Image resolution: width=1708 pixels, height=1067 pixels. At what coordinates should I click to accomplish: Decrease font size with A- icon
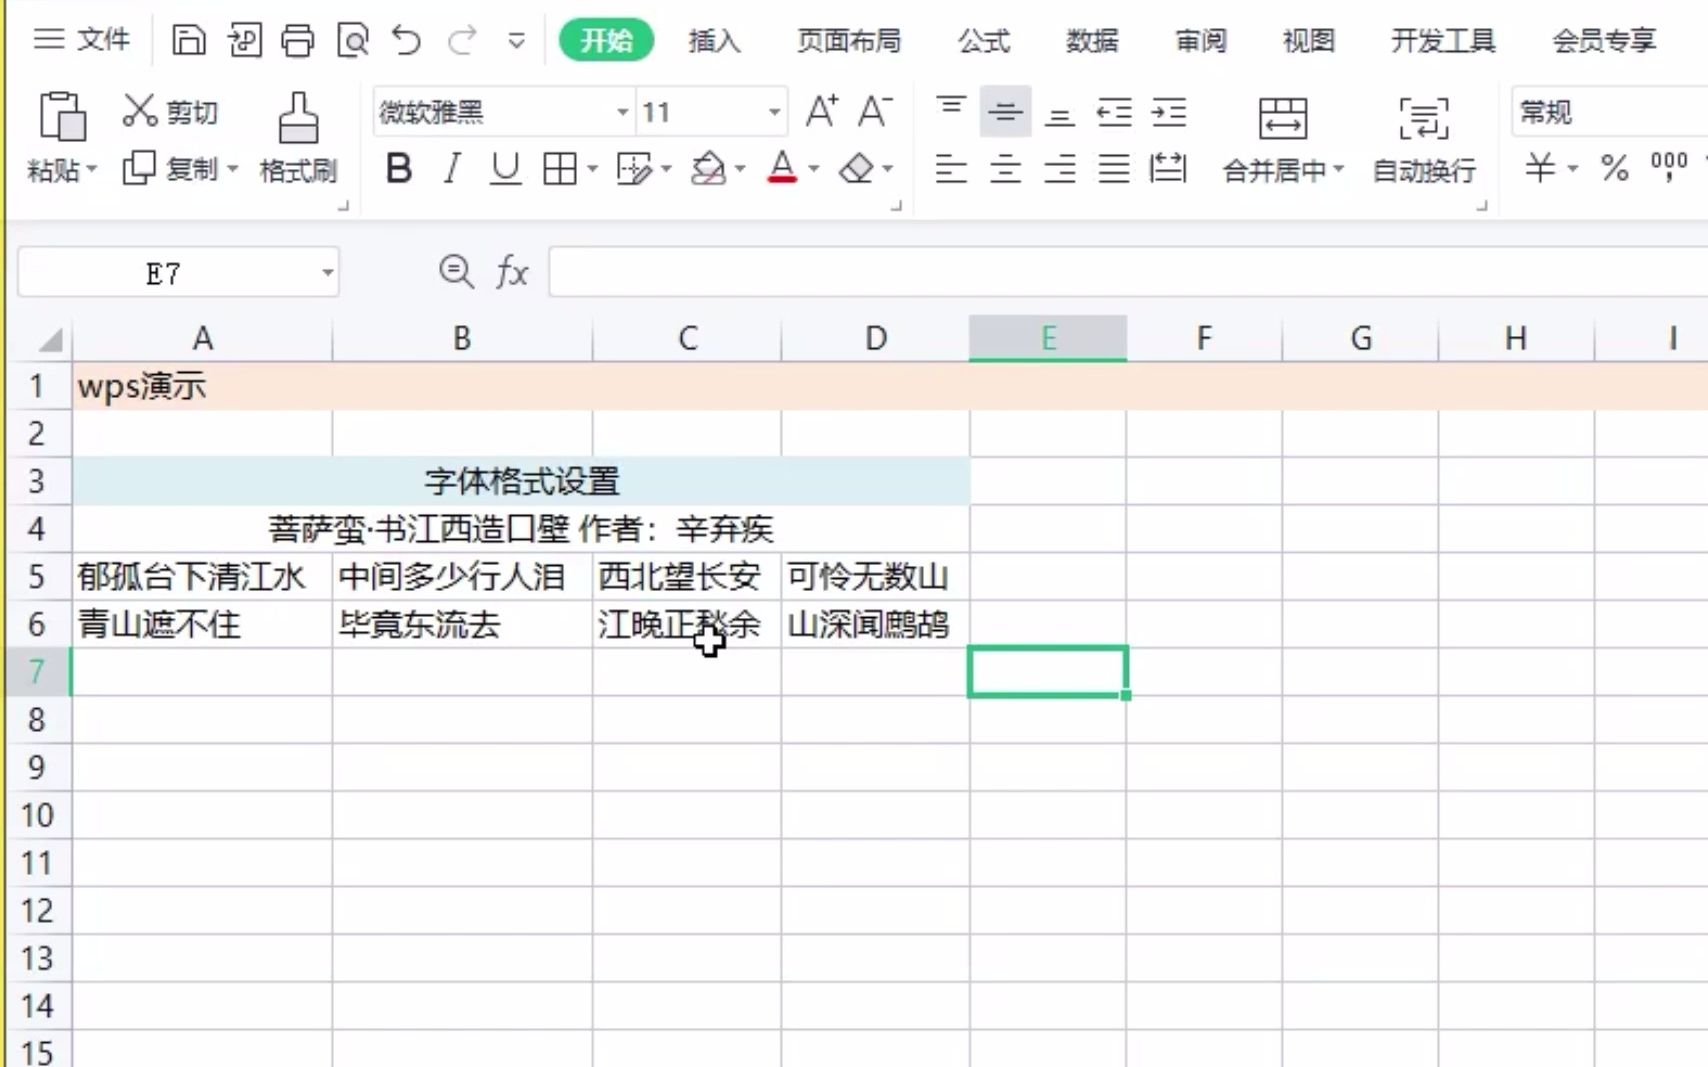coord(875,111)
